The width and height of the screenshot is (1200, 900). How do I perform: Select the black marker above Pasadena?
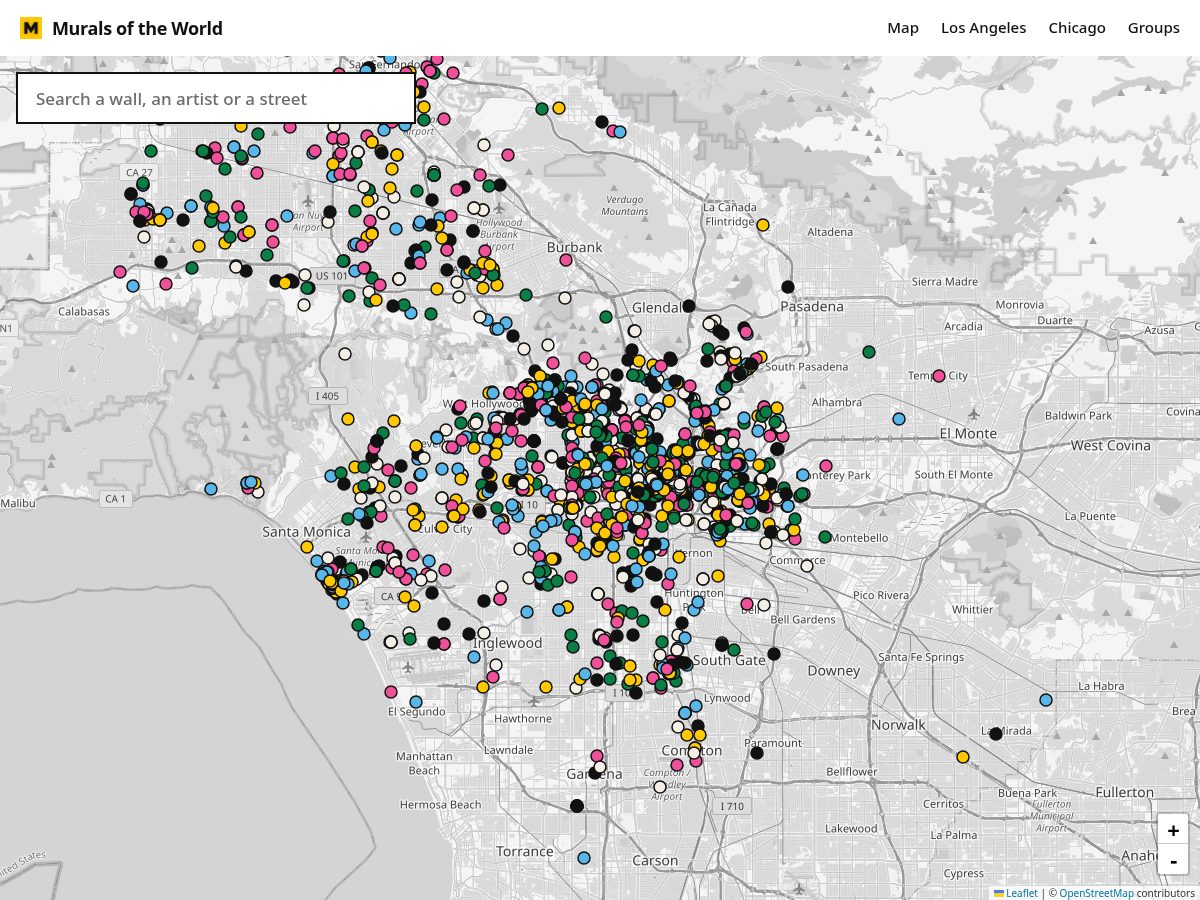(788, 287)
